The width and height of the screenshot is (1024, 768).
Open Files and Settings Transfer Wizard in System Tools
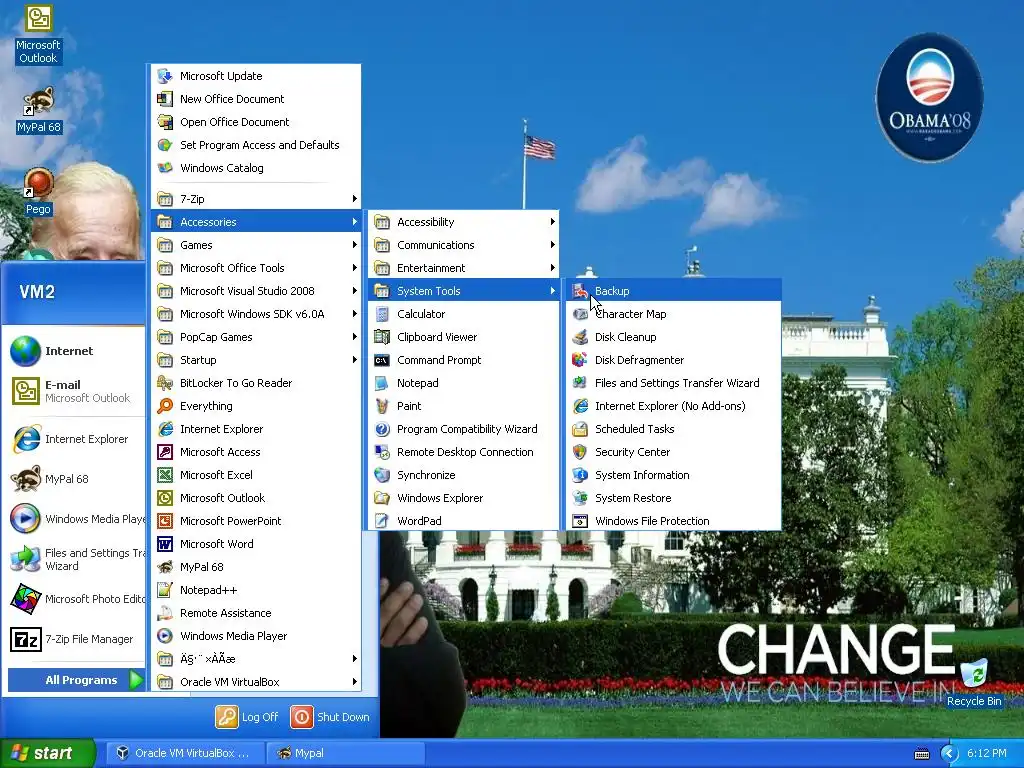(x=673, y=383)
